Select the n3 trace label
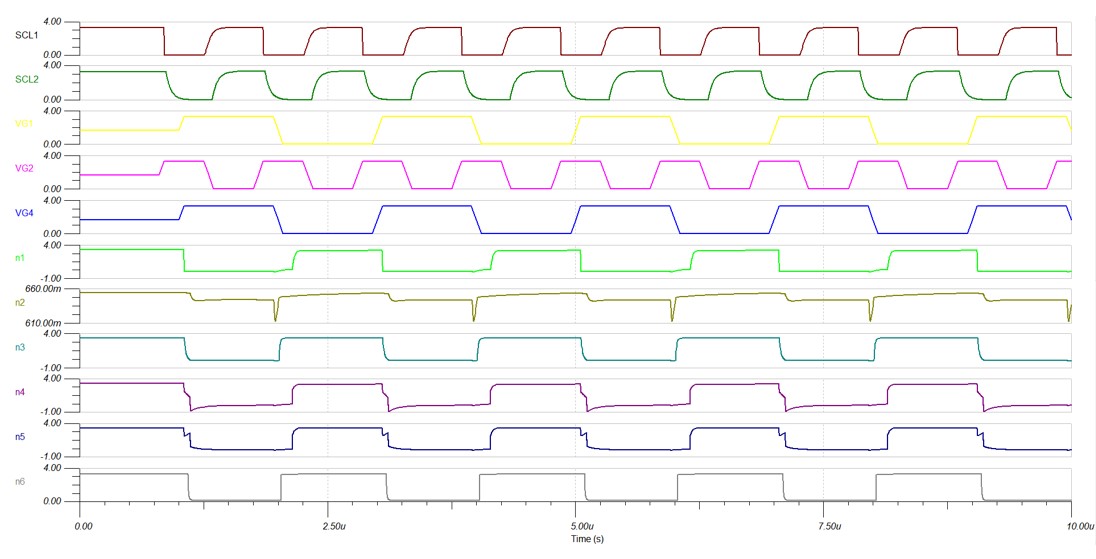 20,347
